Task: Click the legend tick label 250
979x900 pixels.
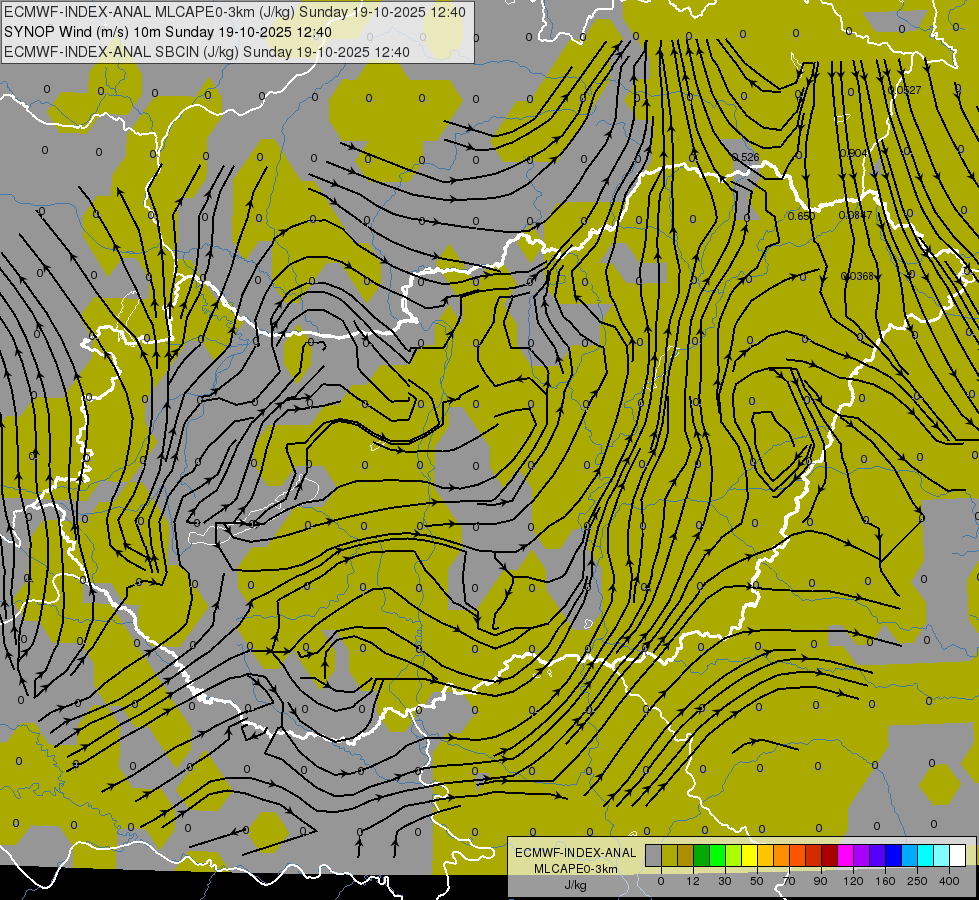Action: 917,881
